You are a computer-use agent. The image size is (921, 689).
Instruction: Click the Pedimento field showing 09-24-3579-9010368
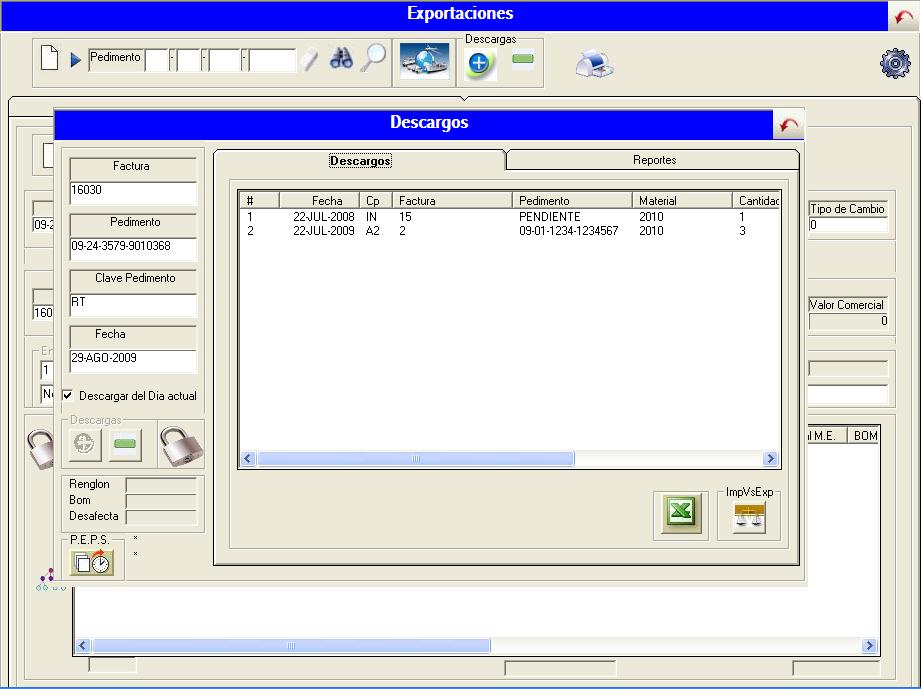coord(133,248)
